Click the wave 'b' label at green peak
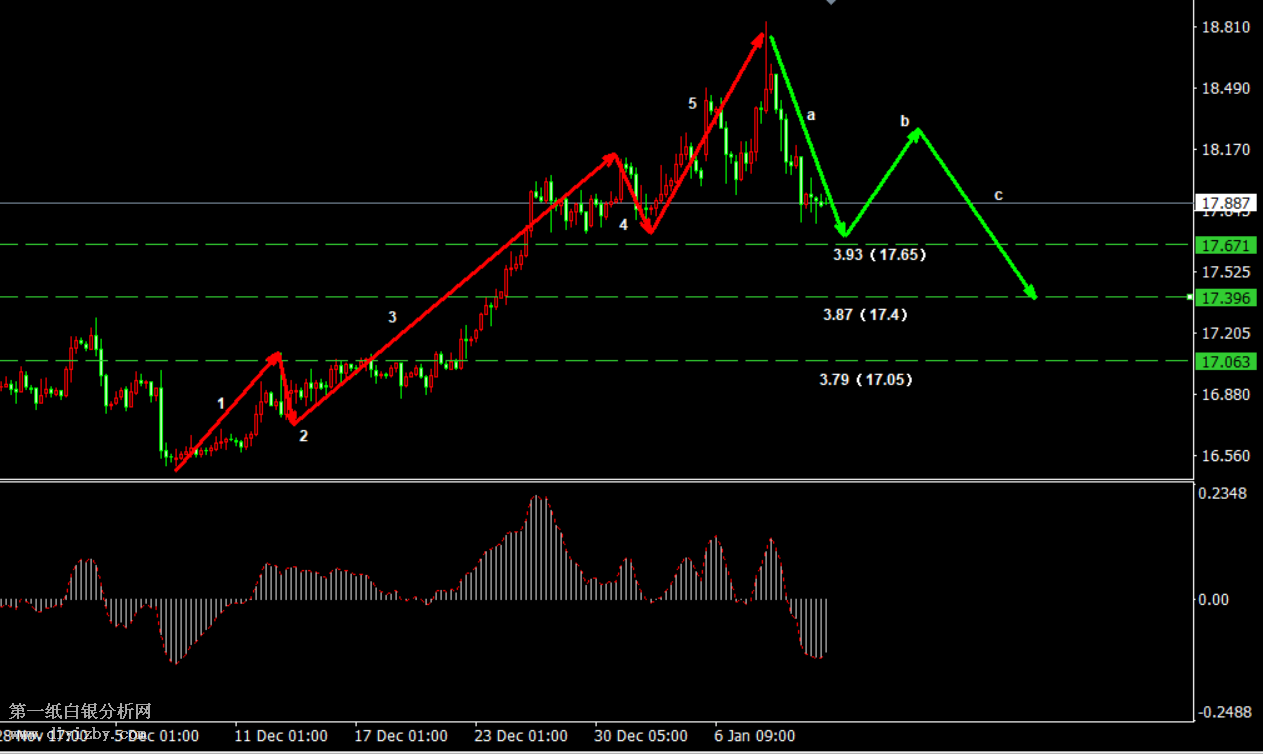The height and width of the screenshot is (754, 1263). pyautogui.click(x=905, y=121)
